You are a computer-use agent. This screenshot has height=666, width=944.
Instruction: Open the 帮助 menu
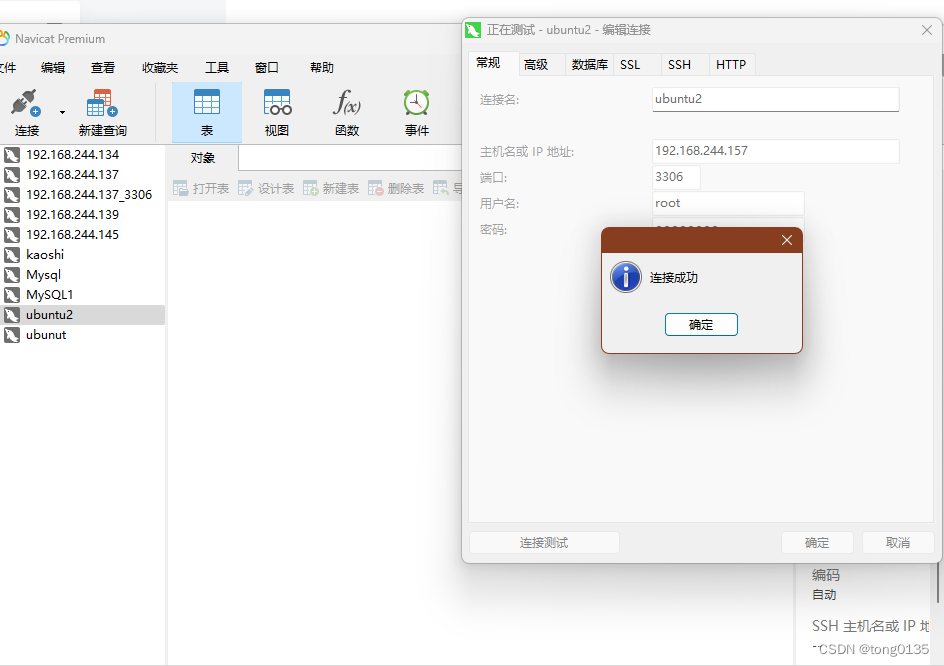[x=322, y=67]
